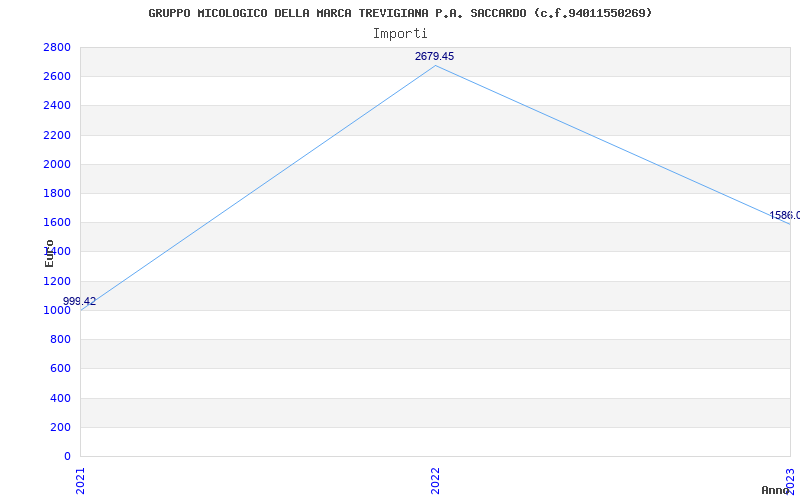Click the 2023 x-axis label
The height and width of the screenshot is (500, 800).
point(790,481)
